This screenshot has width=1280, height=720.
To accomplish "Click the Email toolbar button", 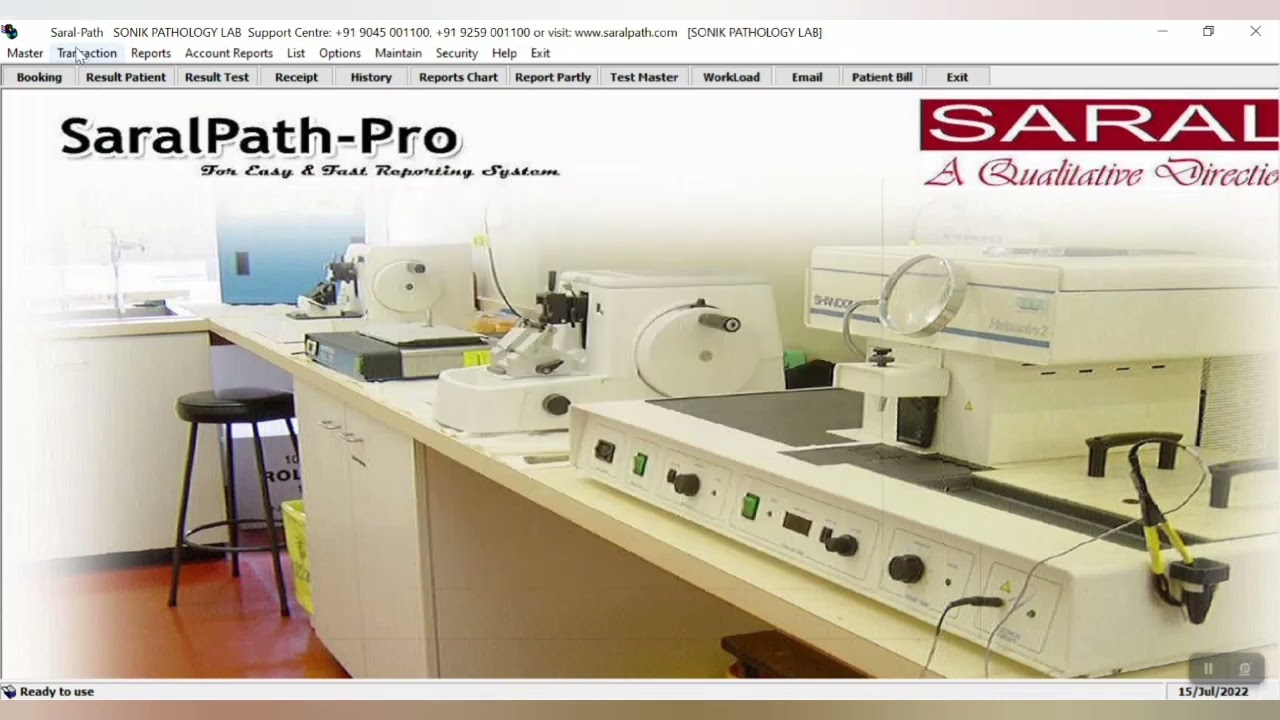I will point(807,77).
